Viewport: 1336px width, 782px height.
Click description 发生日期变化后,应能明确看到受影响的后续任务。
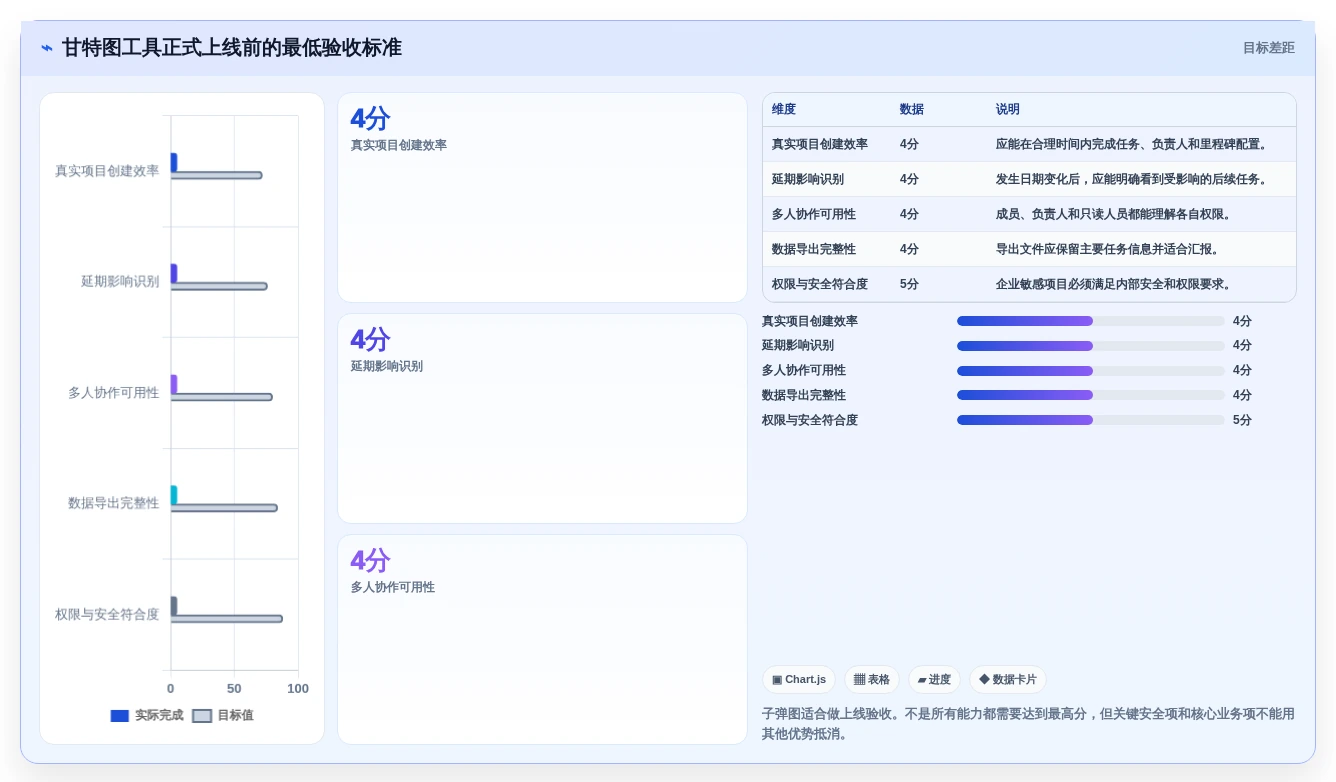[x=1132, y=180]
